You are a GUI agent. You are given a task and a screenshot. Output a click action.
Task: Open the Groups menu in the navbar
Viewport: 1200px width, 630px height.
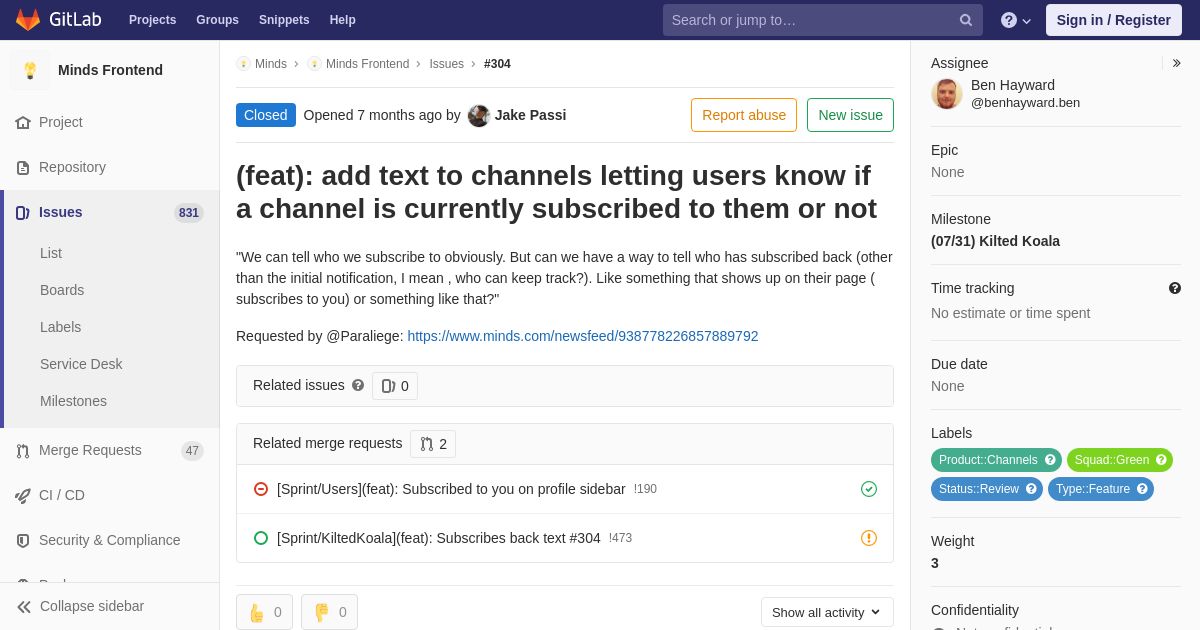tap(217, 20)
